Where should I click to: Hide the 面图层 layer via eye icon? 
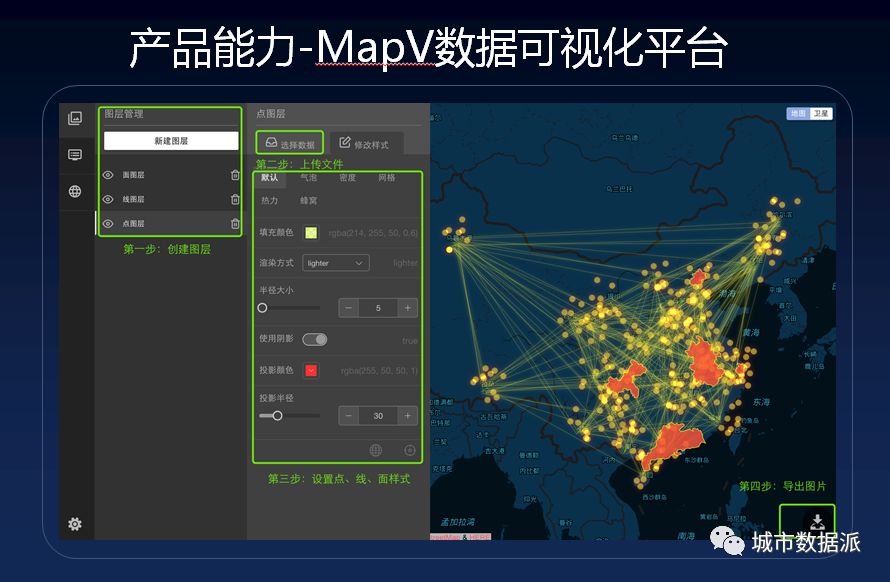(108, 175)
